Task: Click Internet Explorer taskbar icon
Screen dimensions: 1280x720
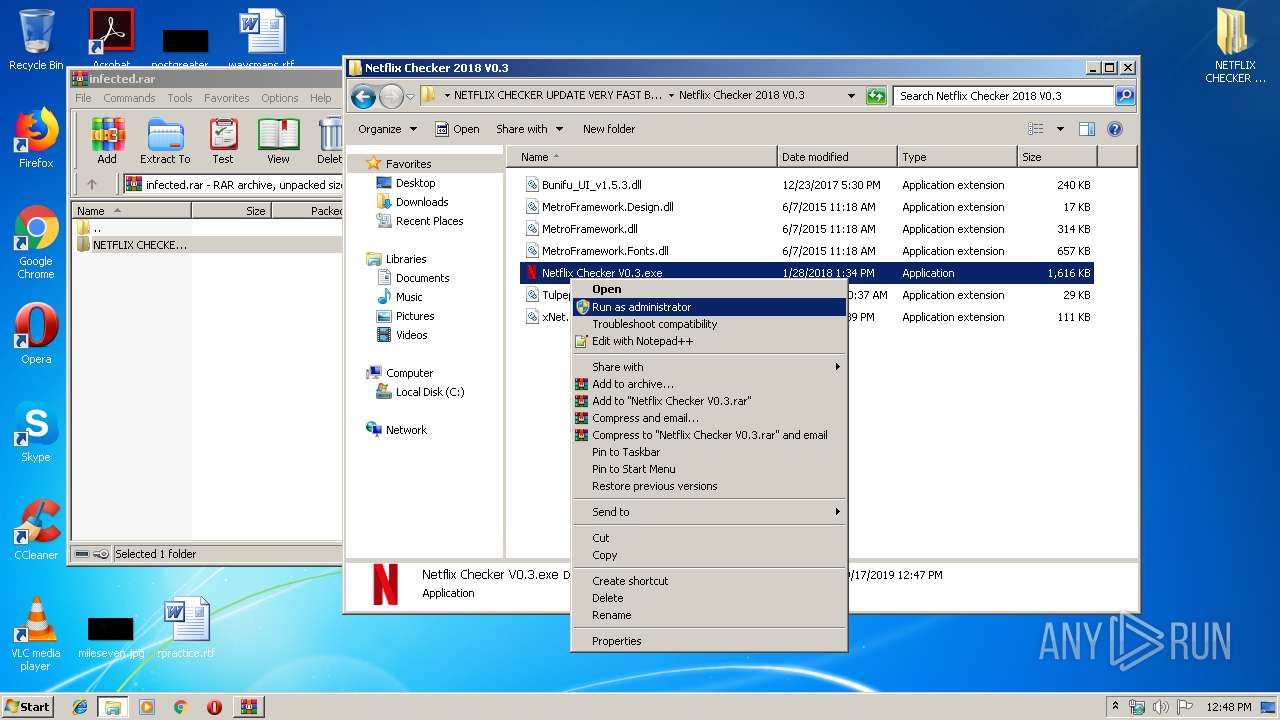Action: point(80,707)
